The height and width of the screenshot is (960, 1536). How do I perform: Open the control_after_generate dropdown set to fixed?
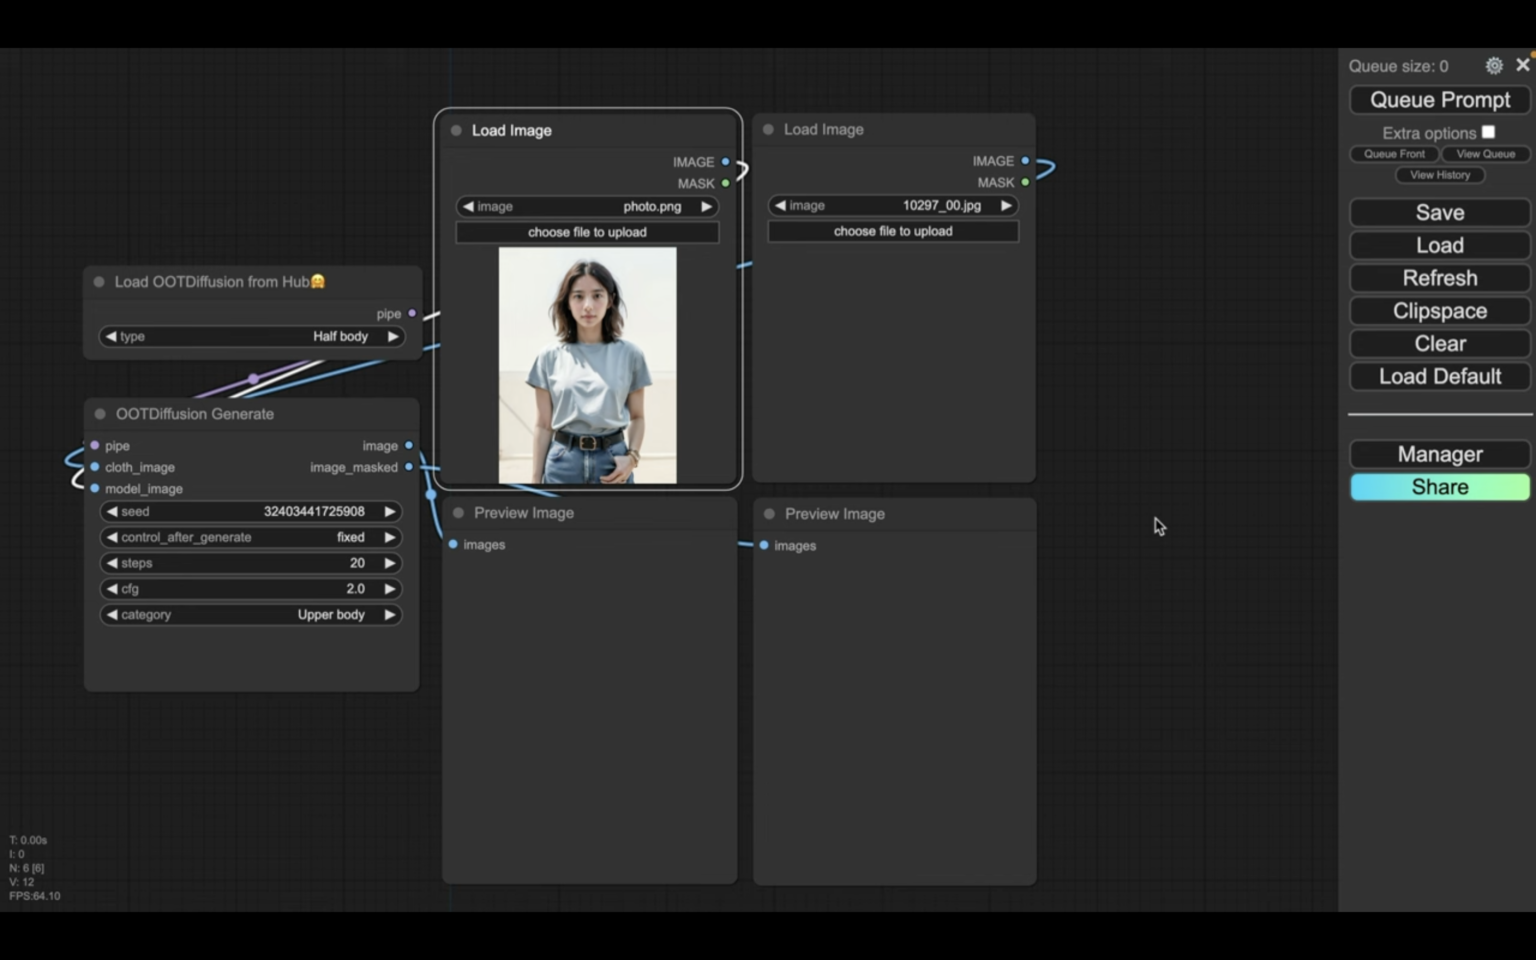(251, 537)
